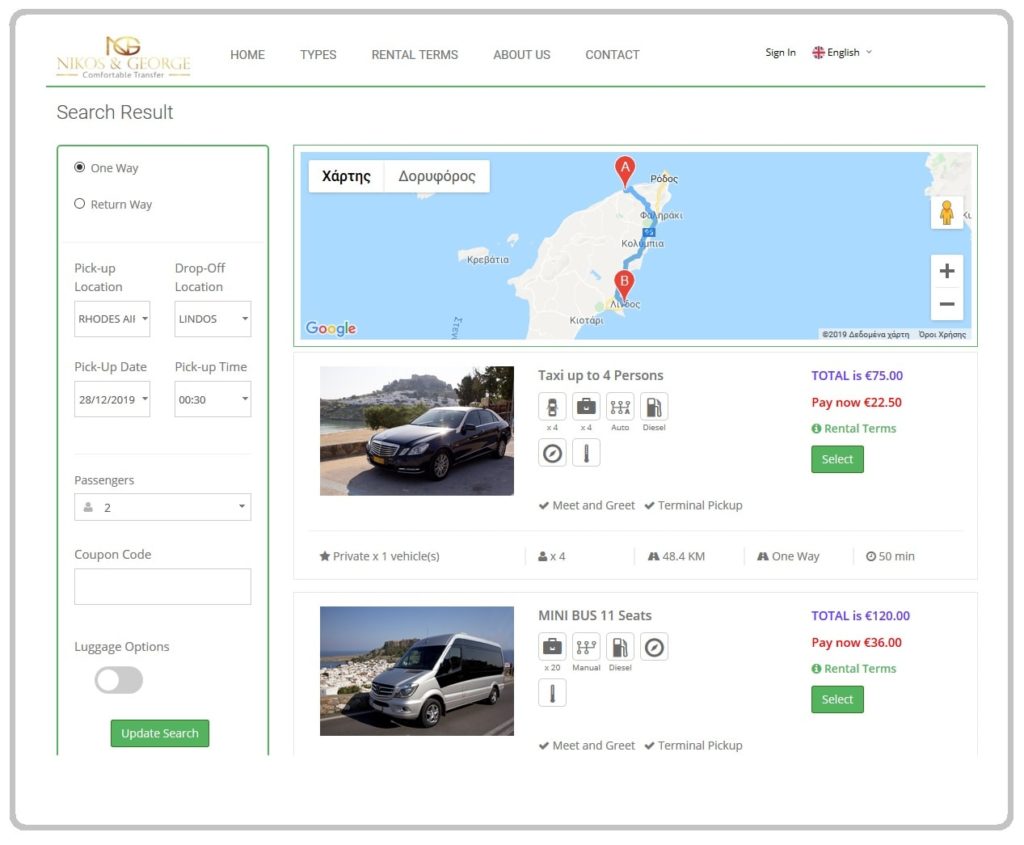
Task: Click the mini bus compass navigation icon
Action: click(x=654, y=647)
